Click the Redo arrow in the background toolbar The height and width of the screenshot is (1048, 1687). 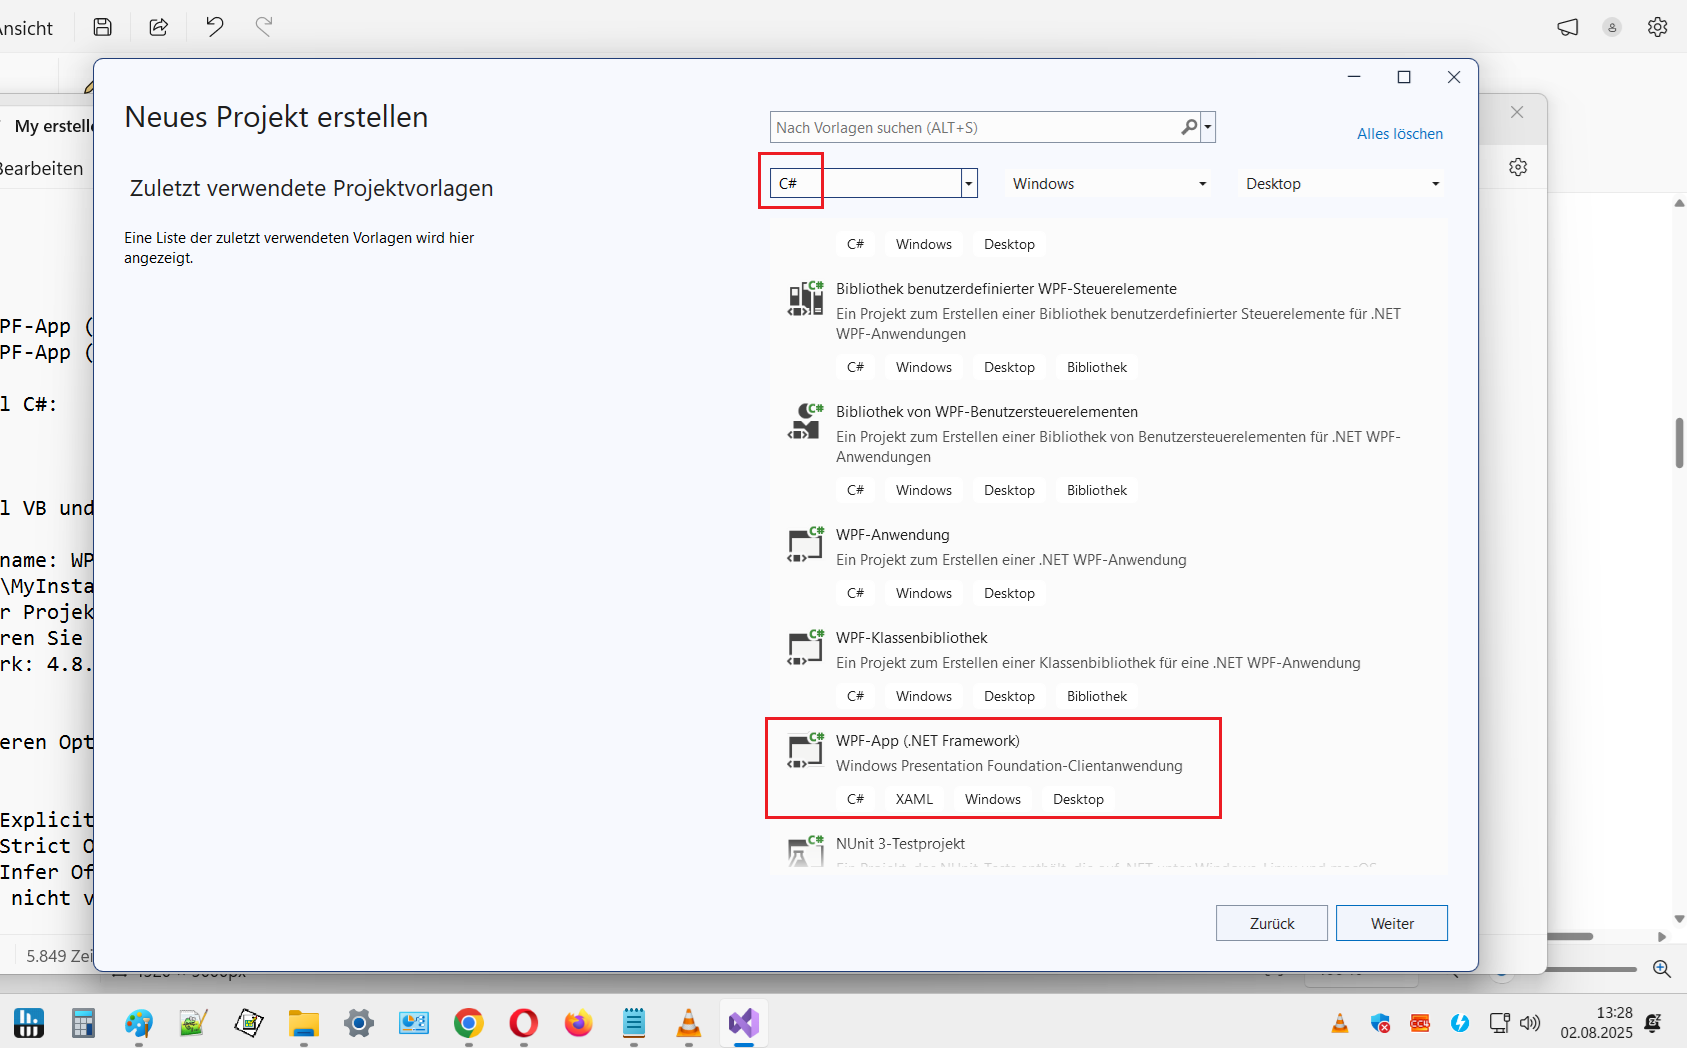tap(264, 26)
